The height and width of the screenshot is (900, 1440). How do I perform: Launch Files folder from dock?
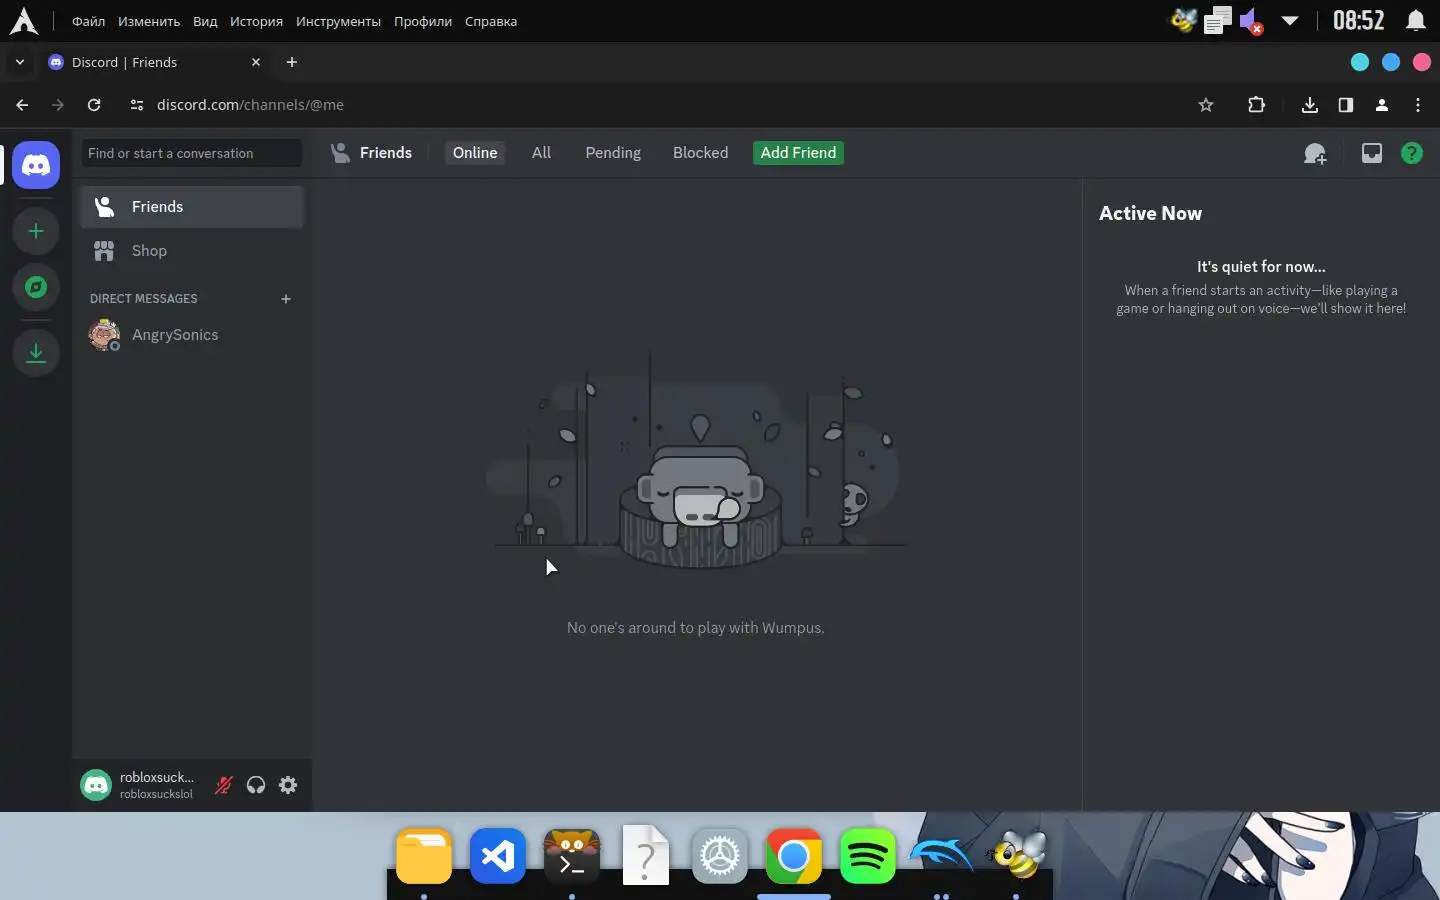[x=424, y=857]
